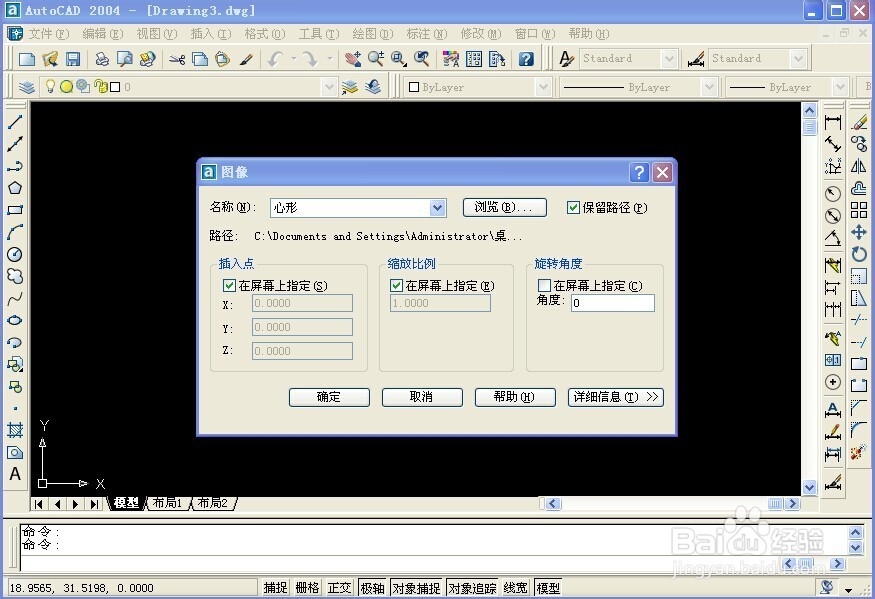The image size is (875, 599).
Task: Click the Print icon on the toolbar
Action: (100, 57)
